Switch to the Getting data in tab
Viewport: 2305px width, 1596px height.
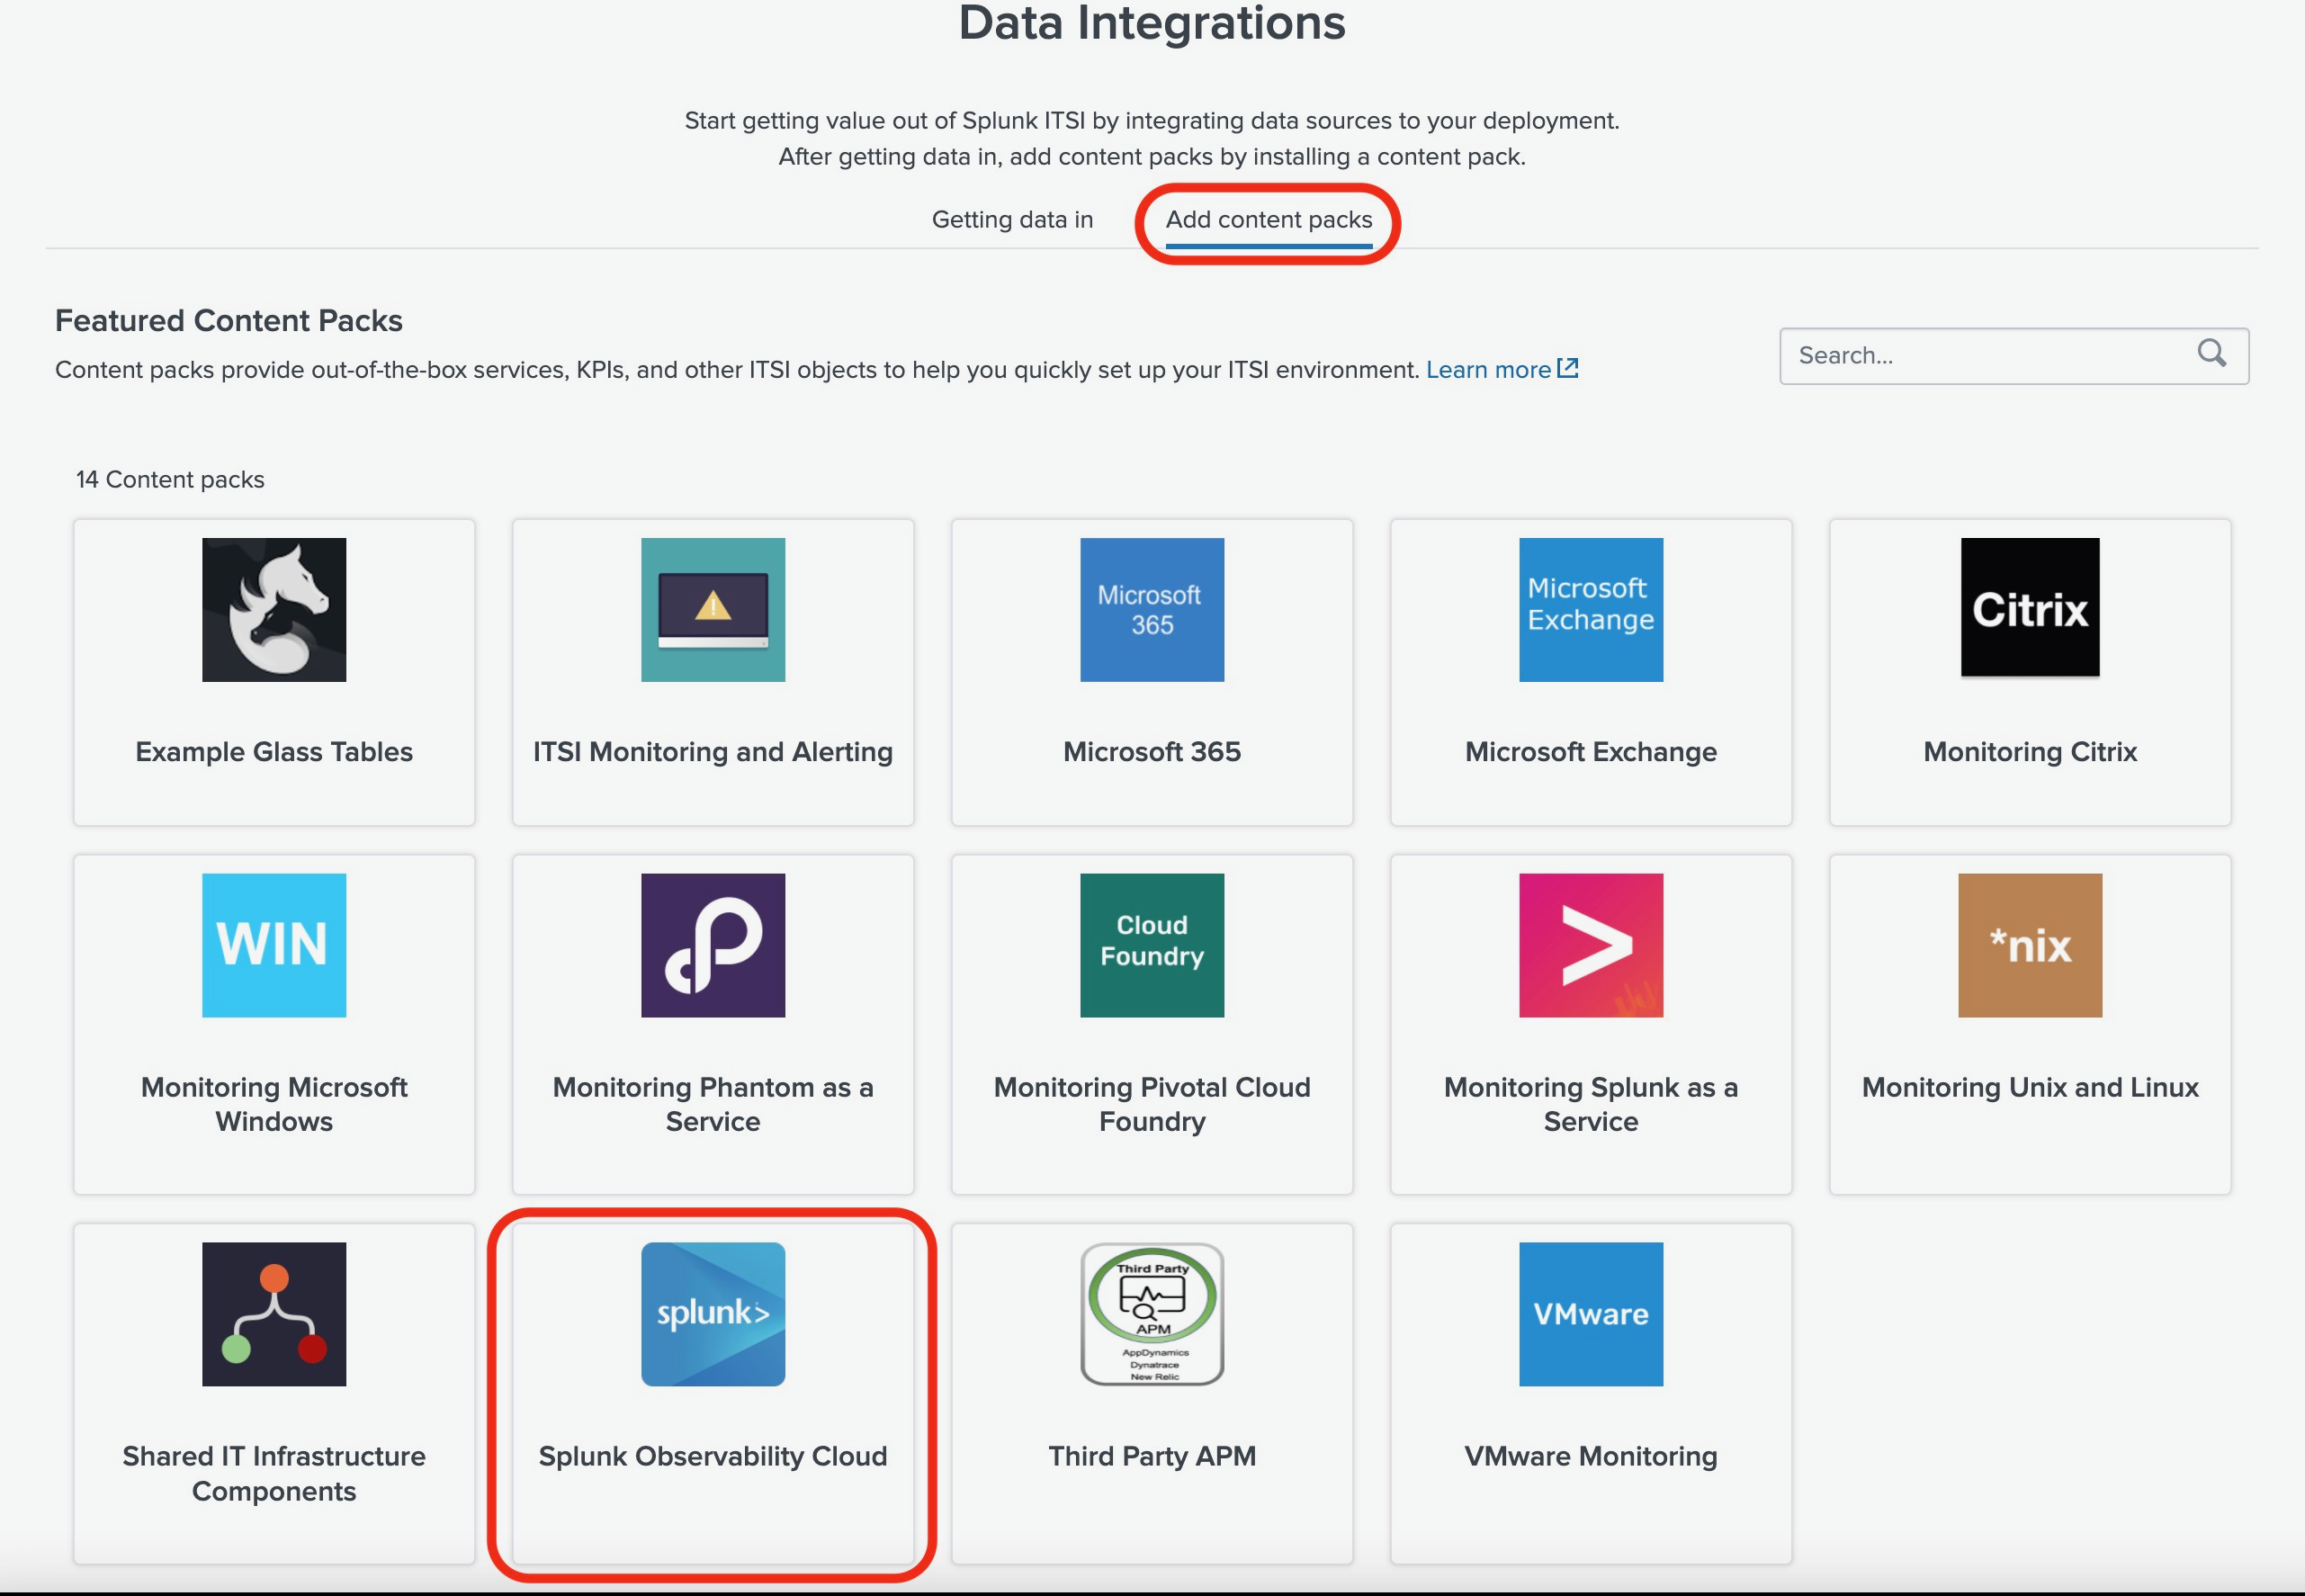pos(1012,219)
